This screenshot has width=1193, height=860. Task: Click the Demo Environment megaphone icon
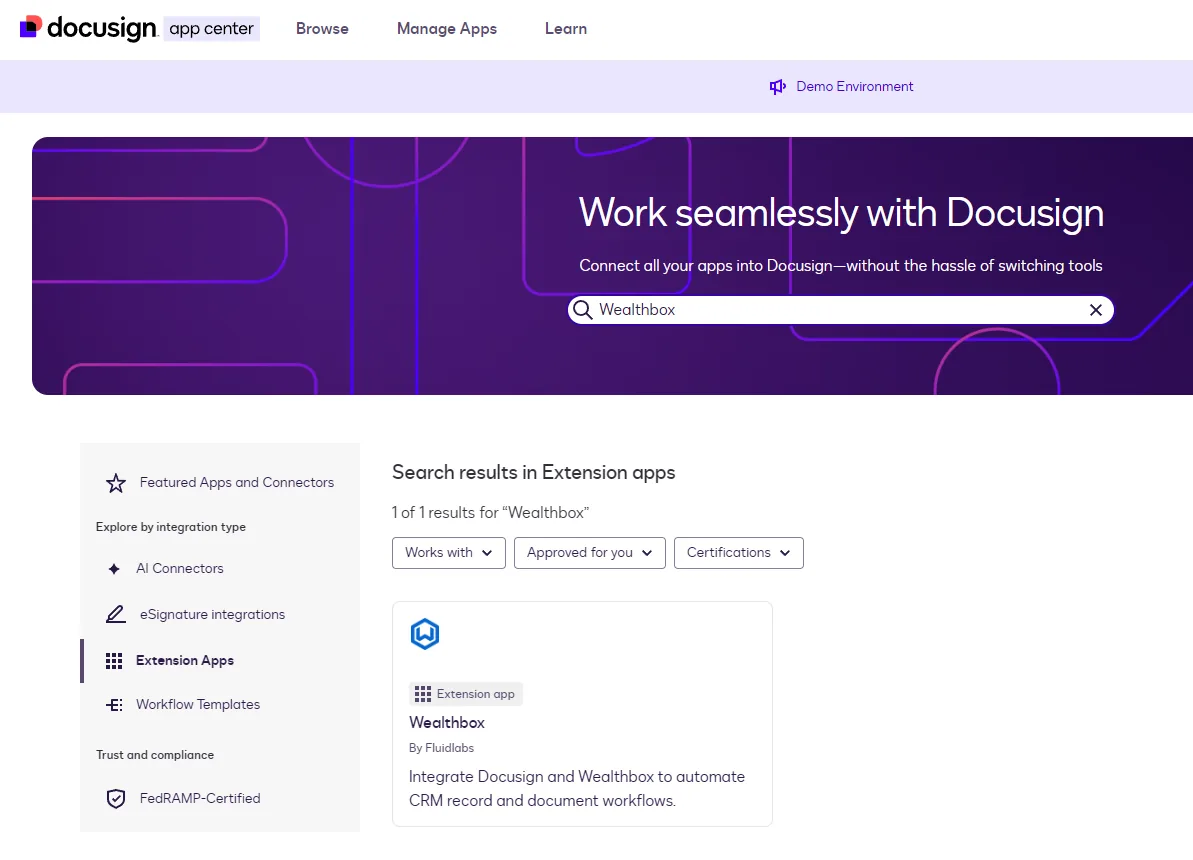(x=777, y=87)
